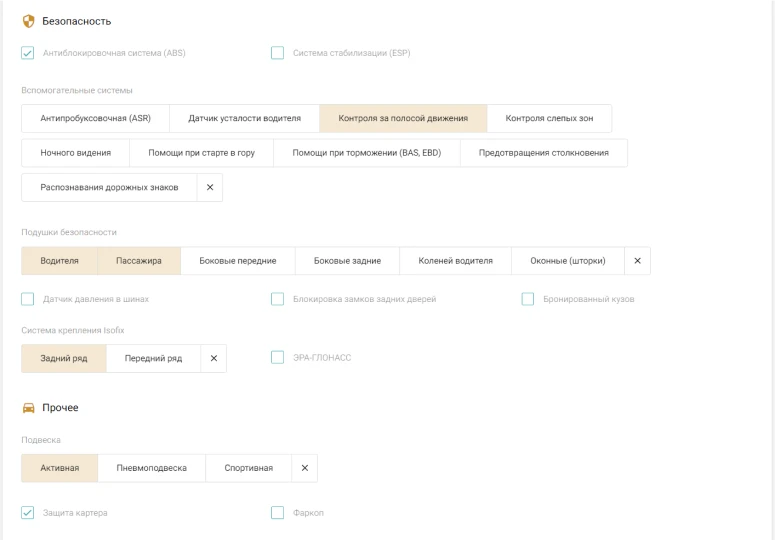
Task: Check Бронированный кузов option
Action: point(528,299)
